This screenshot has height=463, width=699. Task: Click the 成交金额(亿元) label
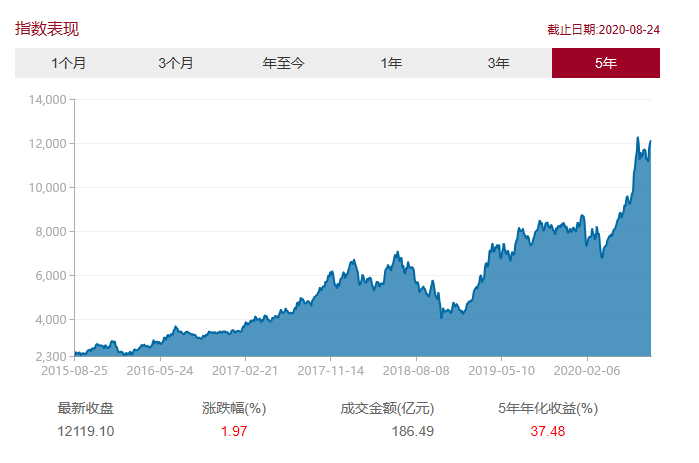coord(387,408)
